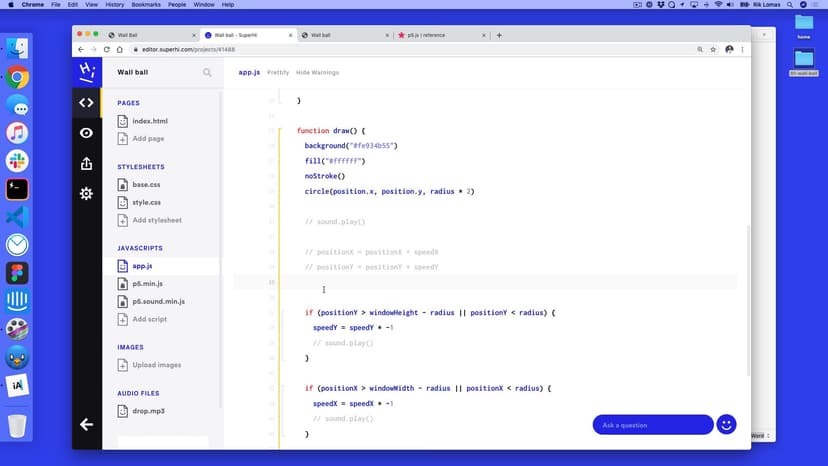Click the search icon beside Wall ball
The width and height of the screenshot is (828, 466).
point(207,72)
